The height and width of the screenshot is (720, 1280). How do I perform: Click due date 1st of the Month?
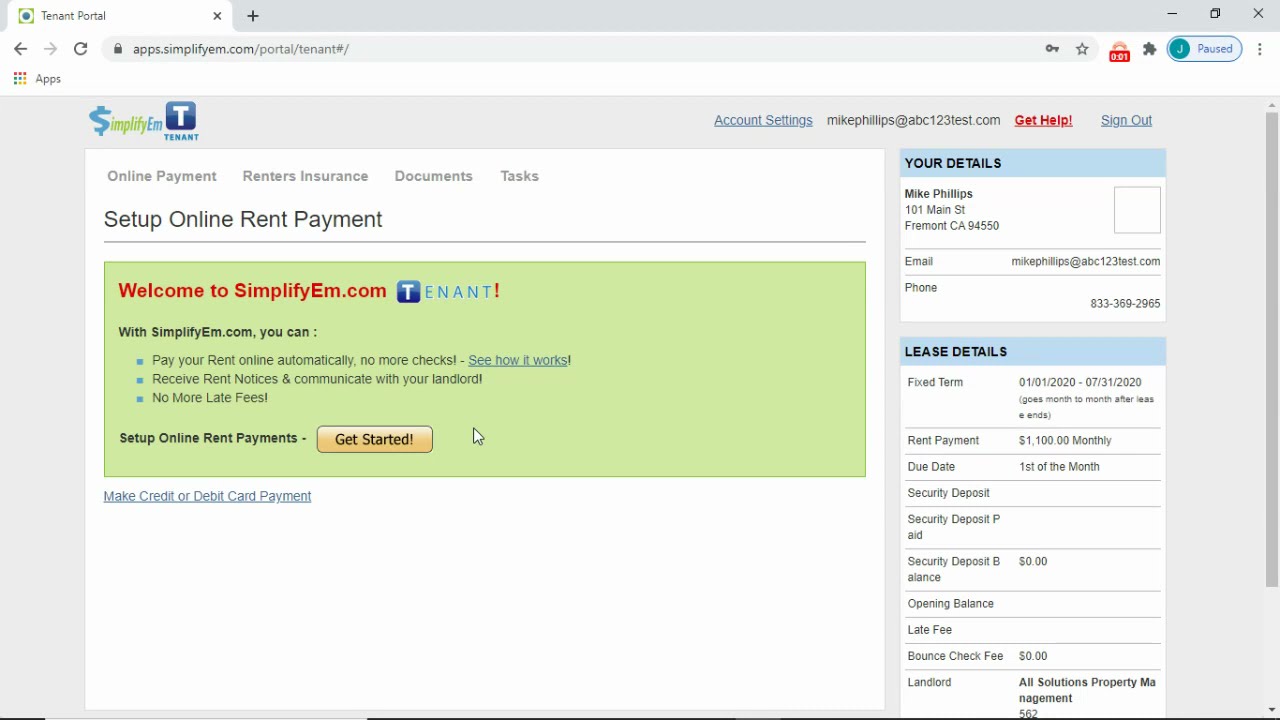(x=1059, y=467)
